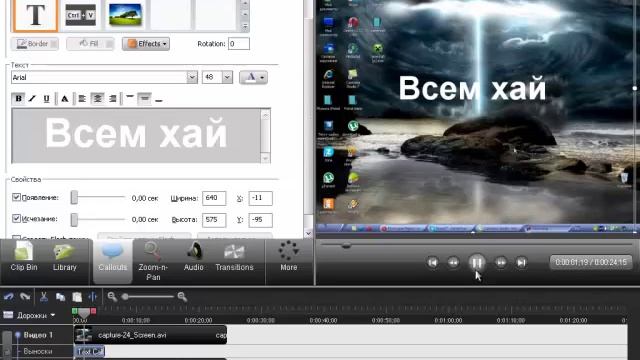This screenshot has height=360, width=640.
Task: Click the timeline playhead marker
Action: (x=84, y=313)
